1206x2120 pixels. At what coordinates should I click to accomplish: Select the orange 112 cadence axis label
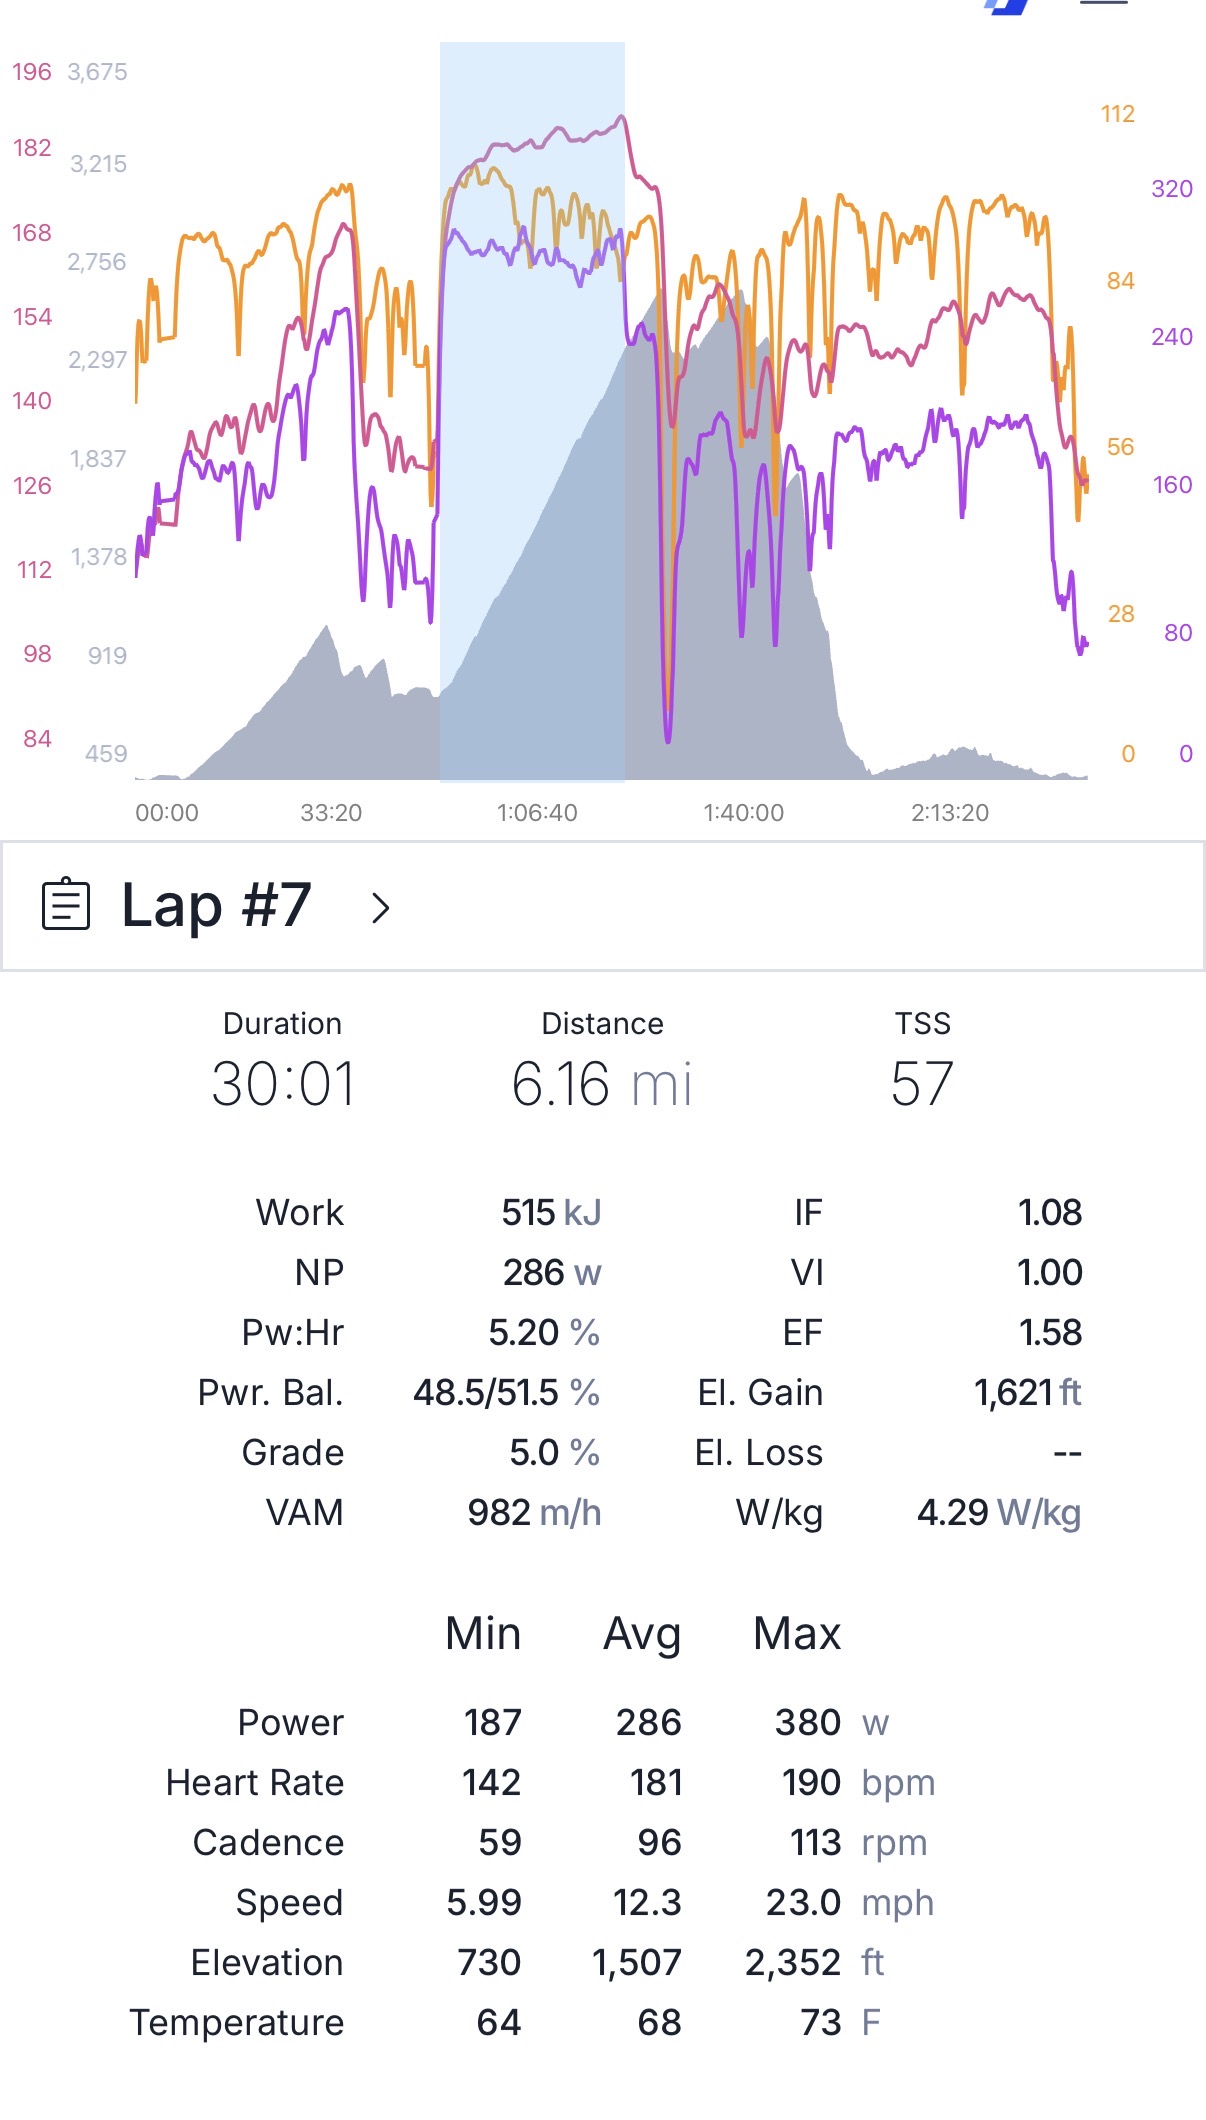coord(1118,114)
